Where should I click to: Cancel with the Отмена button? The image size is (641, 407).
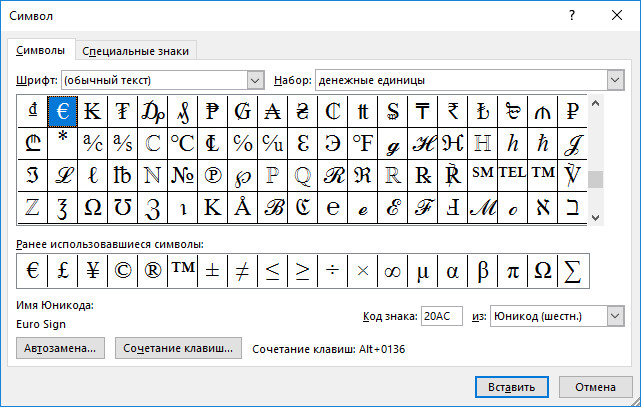pos(595,387)
